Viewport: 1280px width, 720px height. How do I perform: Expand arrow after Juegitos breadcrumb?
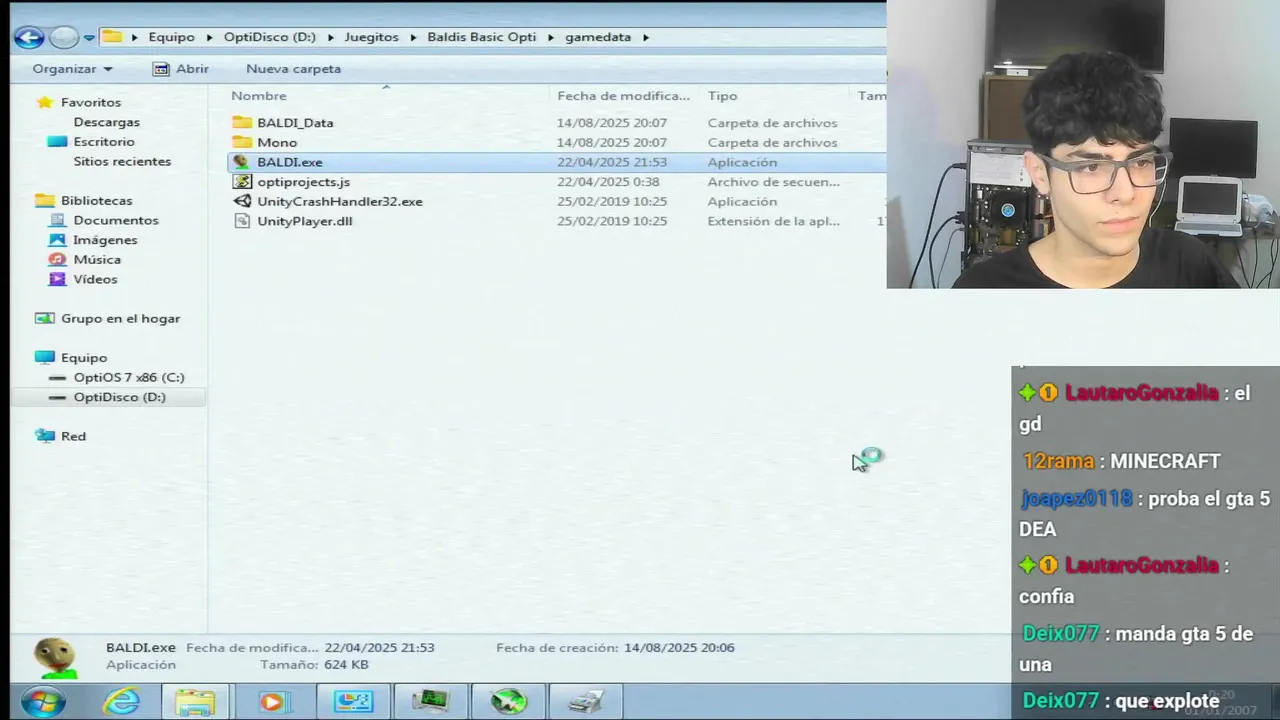413,37
